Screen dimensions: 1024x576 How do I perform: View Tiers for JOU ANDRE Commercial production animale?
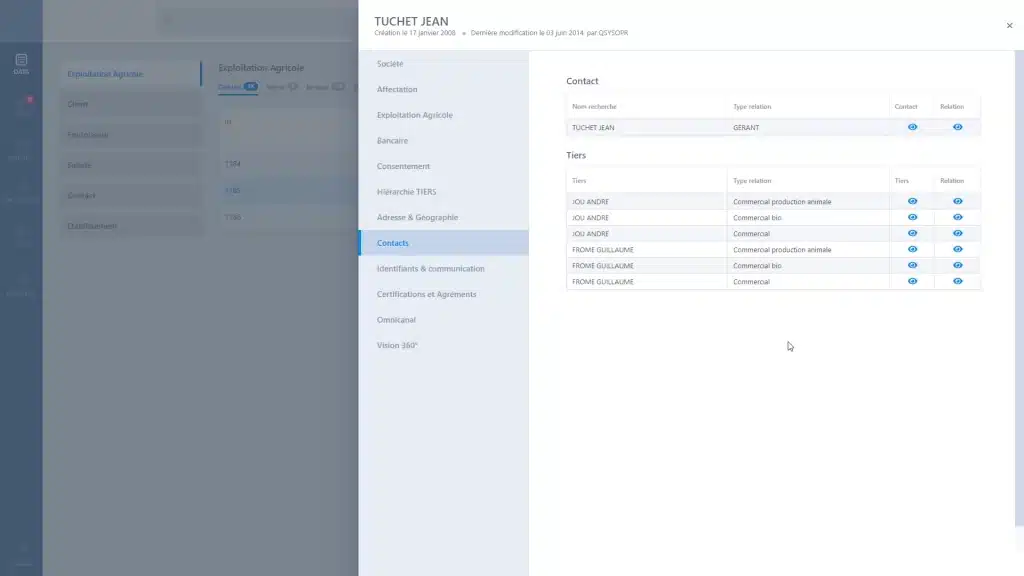[x=912, y=201]
